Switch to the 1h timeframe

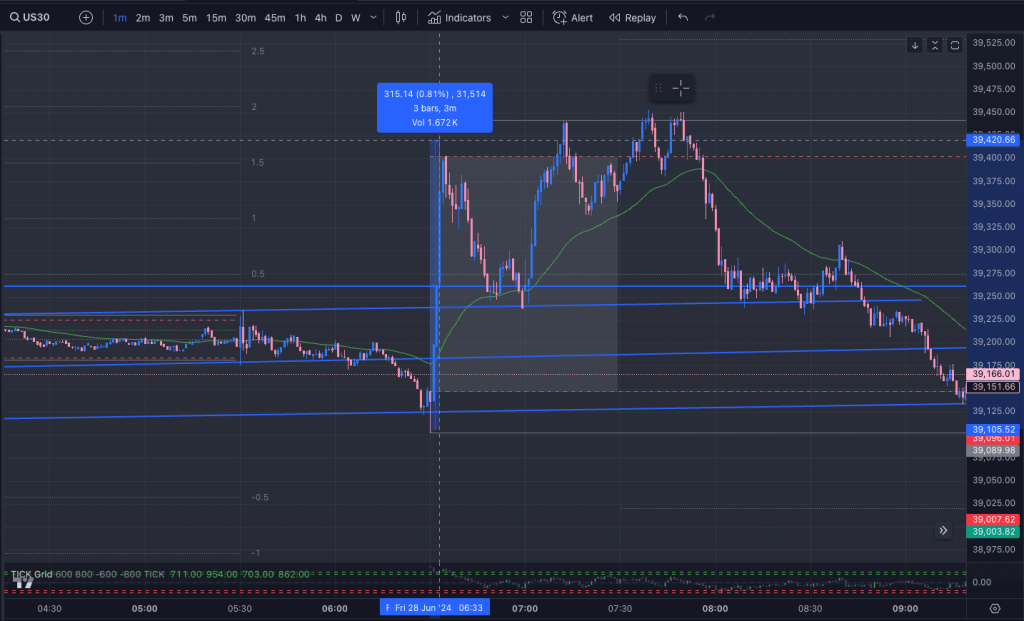(300, 17)
